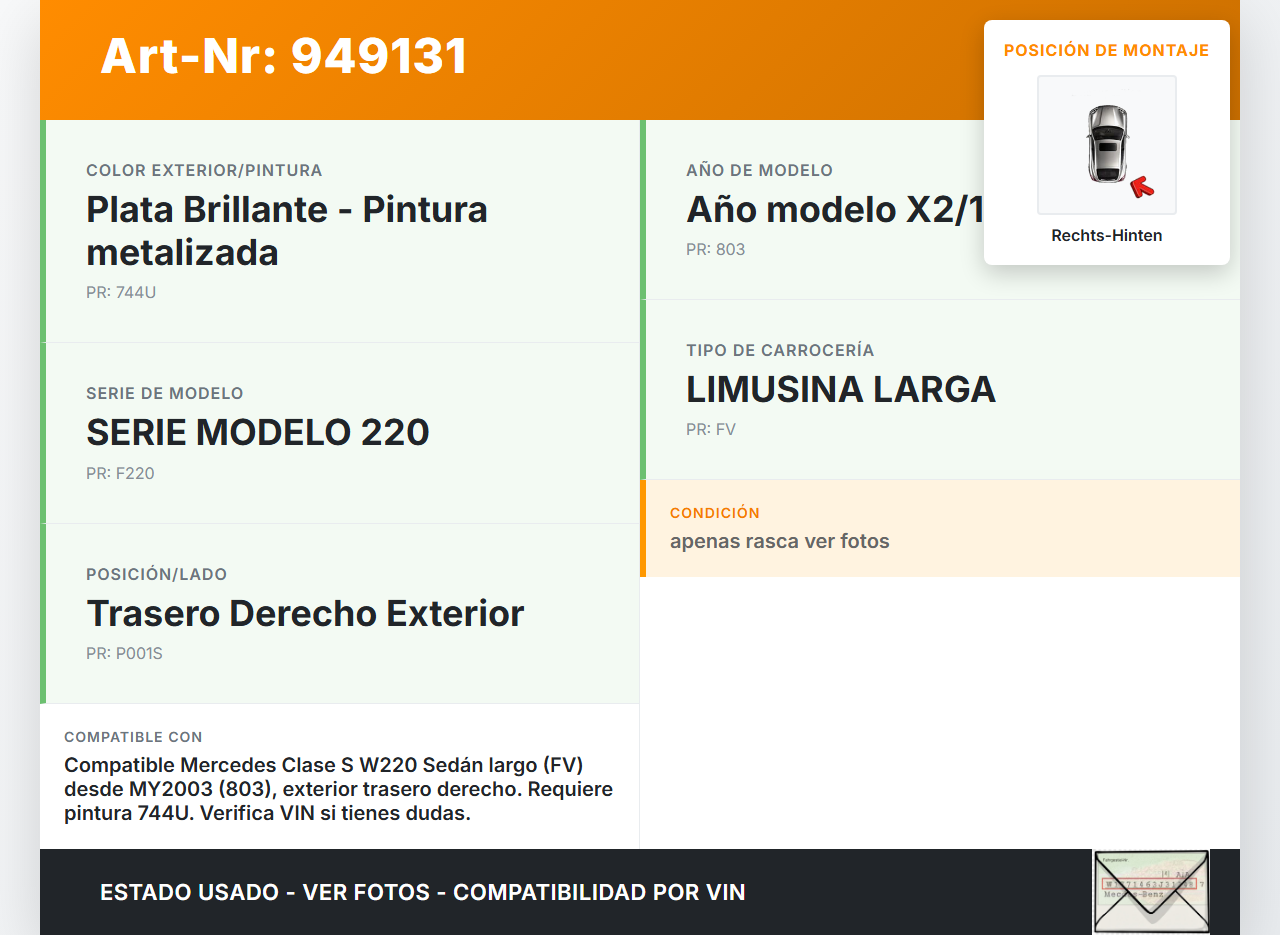Click model year code PR: 803
Viewport: 1280px width, 935px height.
coord(715,250)
